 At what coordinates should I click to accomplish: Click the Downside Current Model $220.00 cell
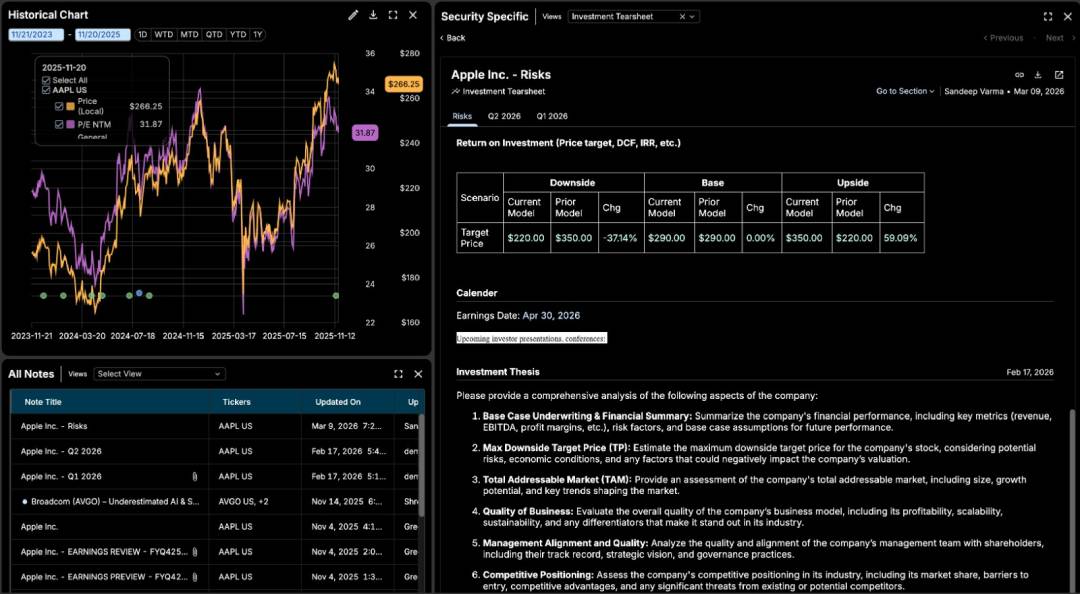point(526,238)
